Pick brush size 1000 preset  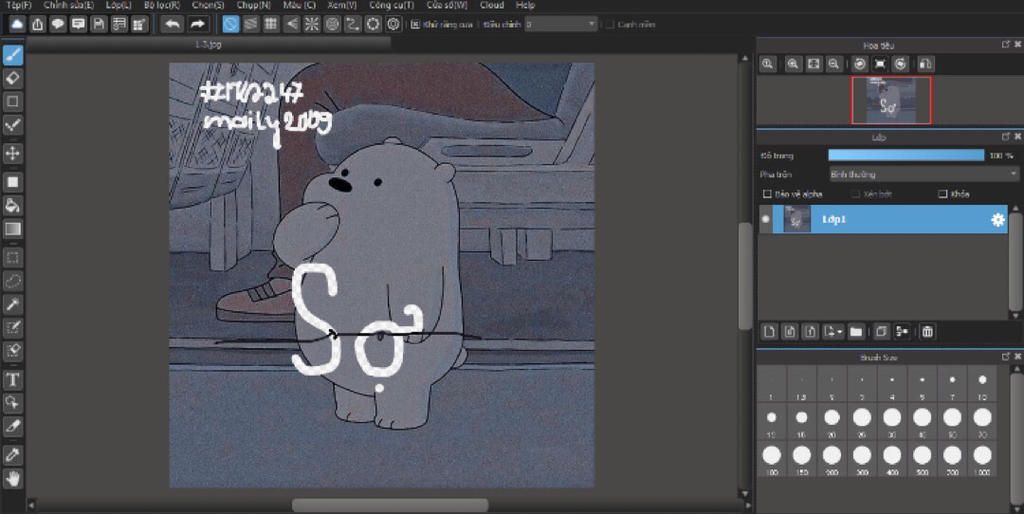pyautogui.click(x=982, y=460)
